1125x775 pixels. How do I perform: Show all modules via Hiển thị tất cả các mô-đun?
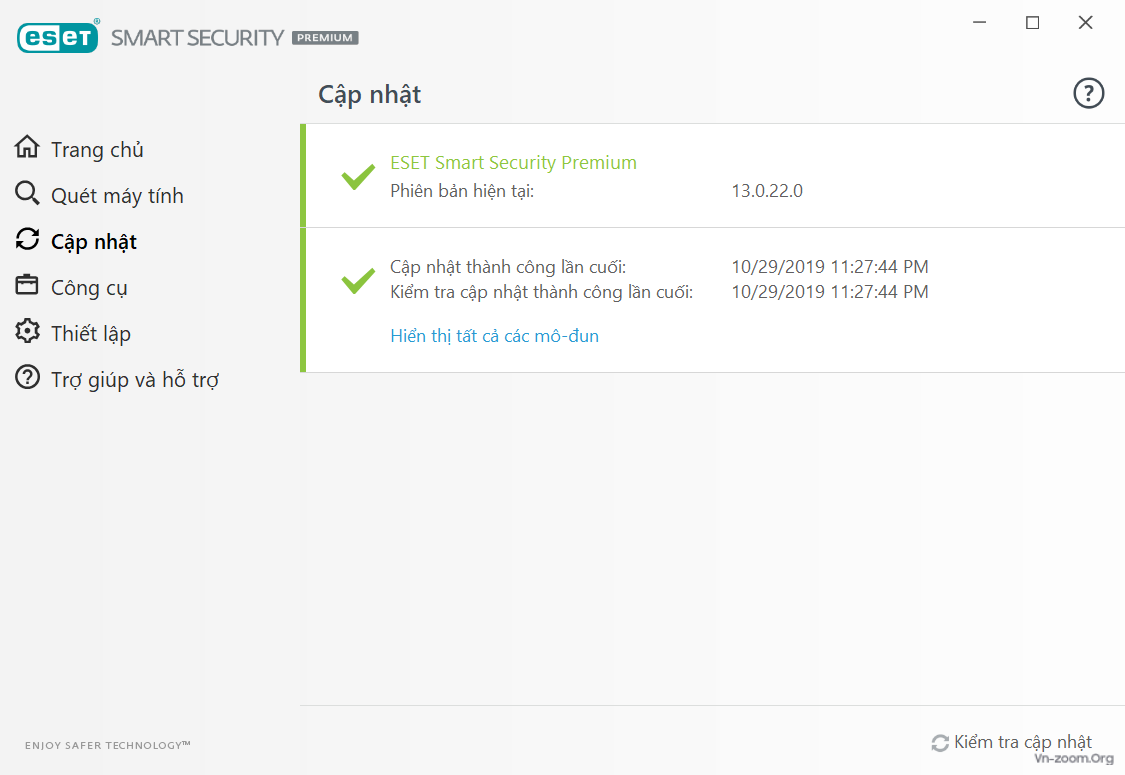pyautogui.click(x=494, y=336)
